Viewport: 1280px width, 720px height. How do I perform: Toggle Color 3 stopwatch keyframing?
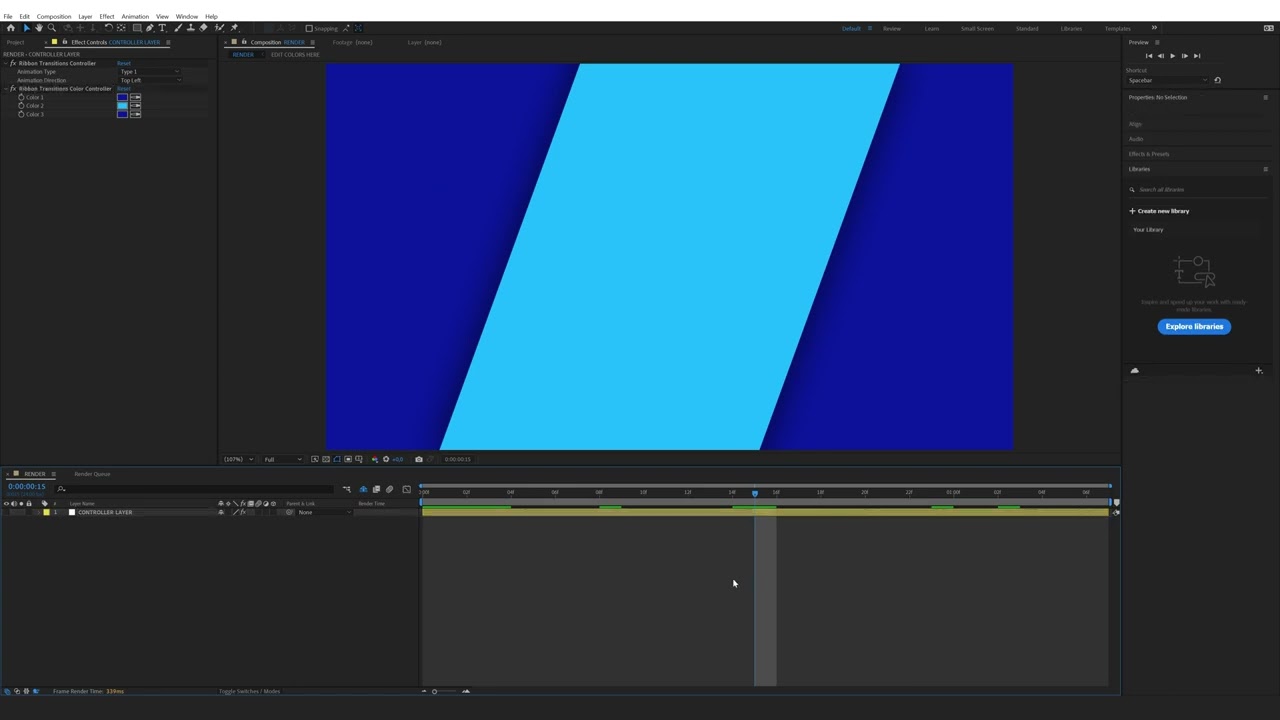pos(21,114)
